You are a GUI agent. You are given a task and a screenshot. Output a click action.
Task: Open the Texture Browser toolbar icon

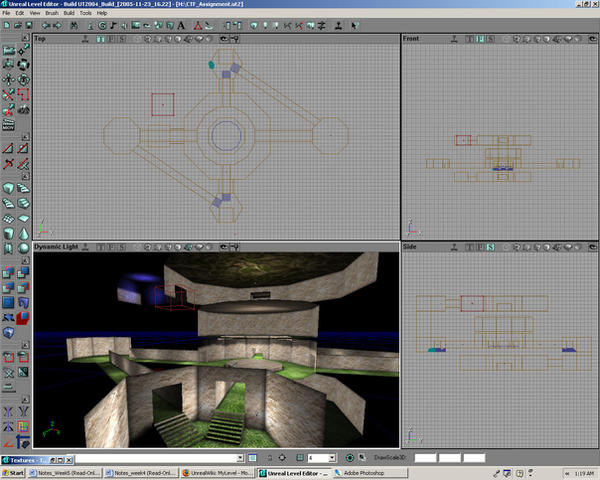pos(135,25)
